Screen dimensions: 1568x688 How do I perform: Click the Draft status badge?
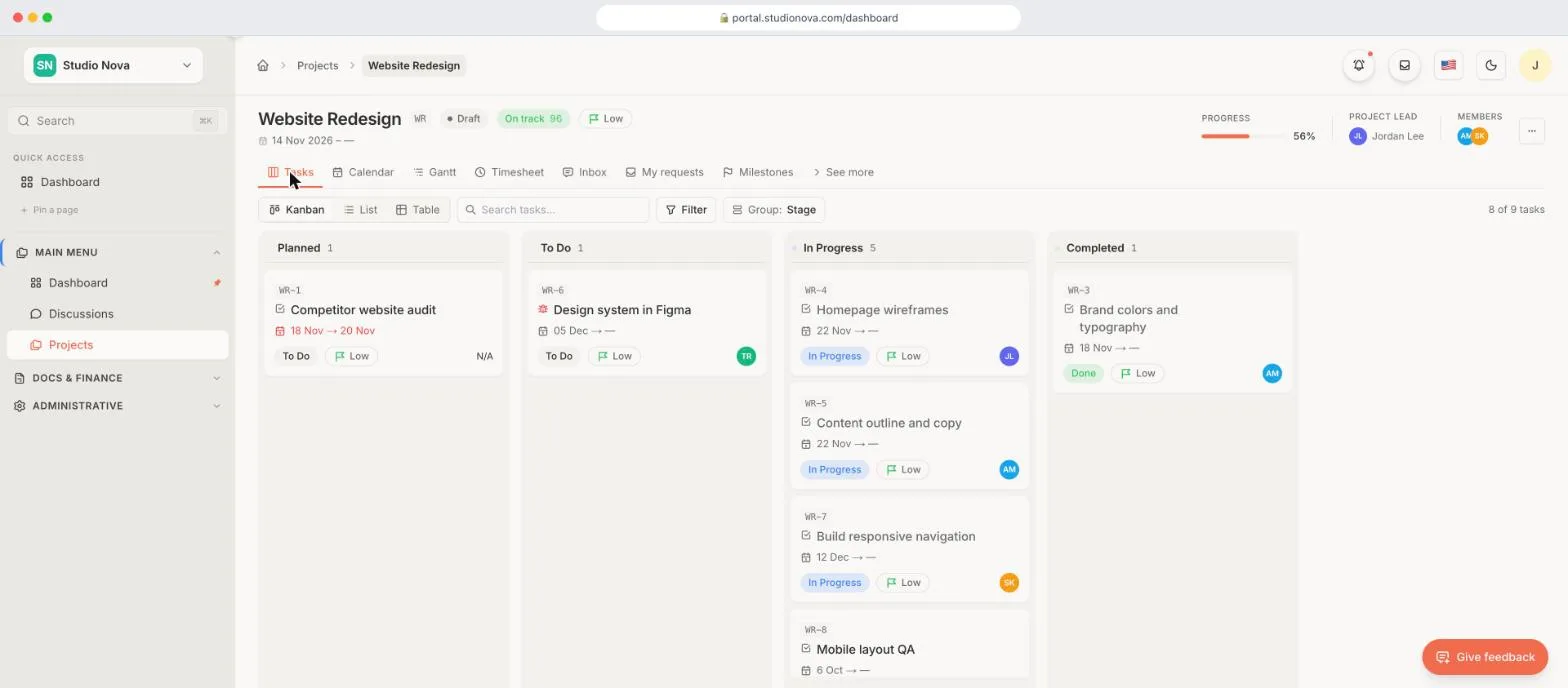coord(464,118)
